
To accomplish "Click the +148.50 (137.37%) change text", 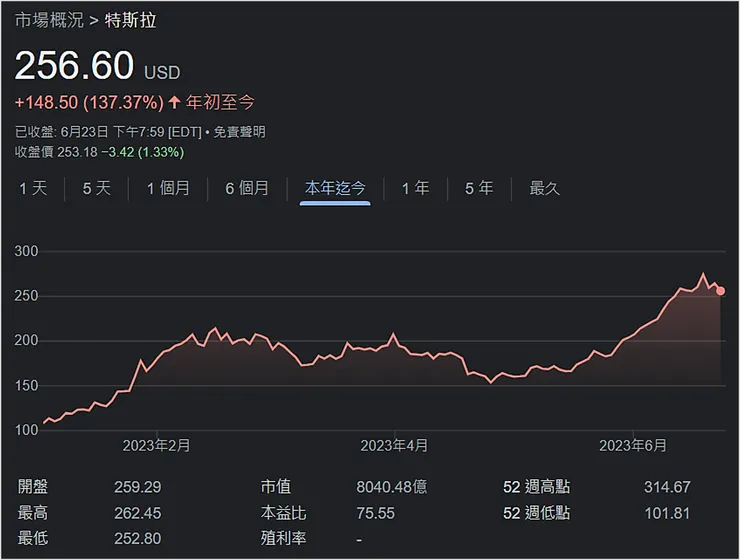I will tap(89, 102).
